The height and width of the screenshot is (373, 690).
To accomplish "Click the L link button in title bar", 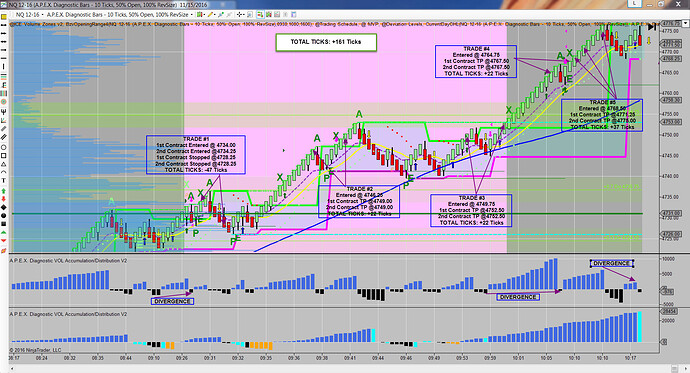I will click(x=635, y=4).
